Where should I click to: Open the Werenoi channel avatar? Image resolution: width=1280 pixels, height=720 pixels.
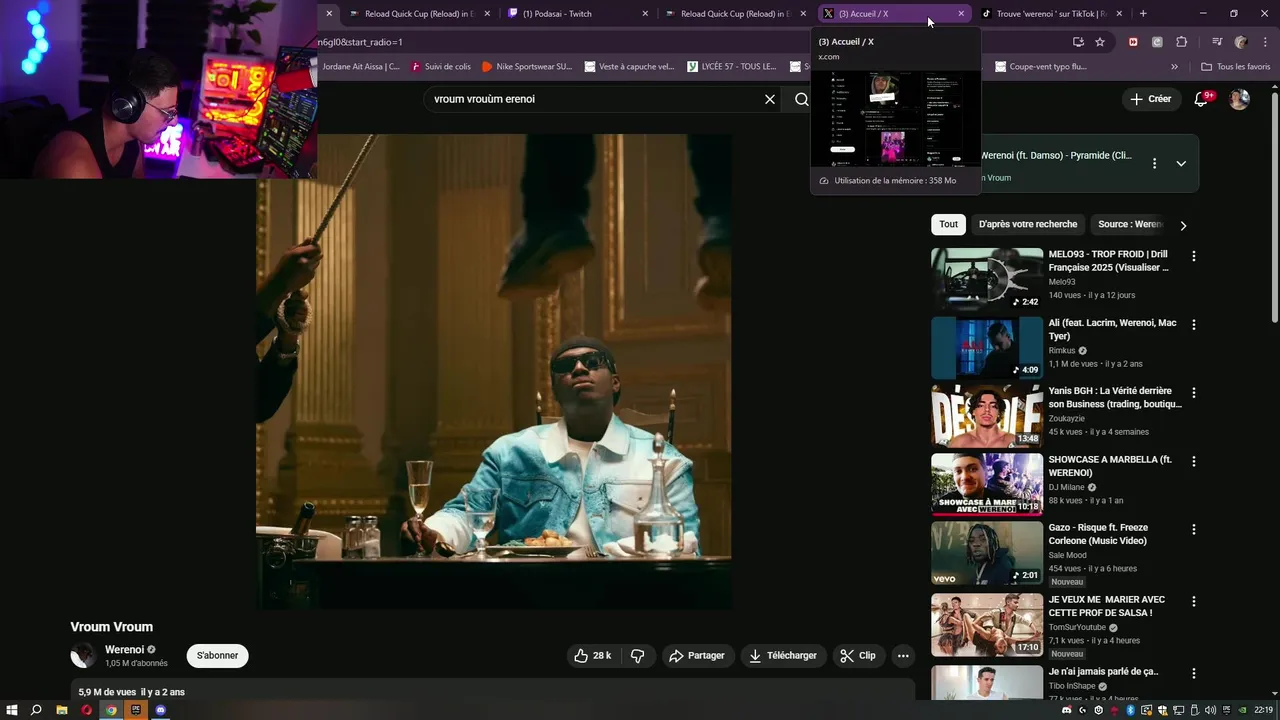(x=83, y=656)
